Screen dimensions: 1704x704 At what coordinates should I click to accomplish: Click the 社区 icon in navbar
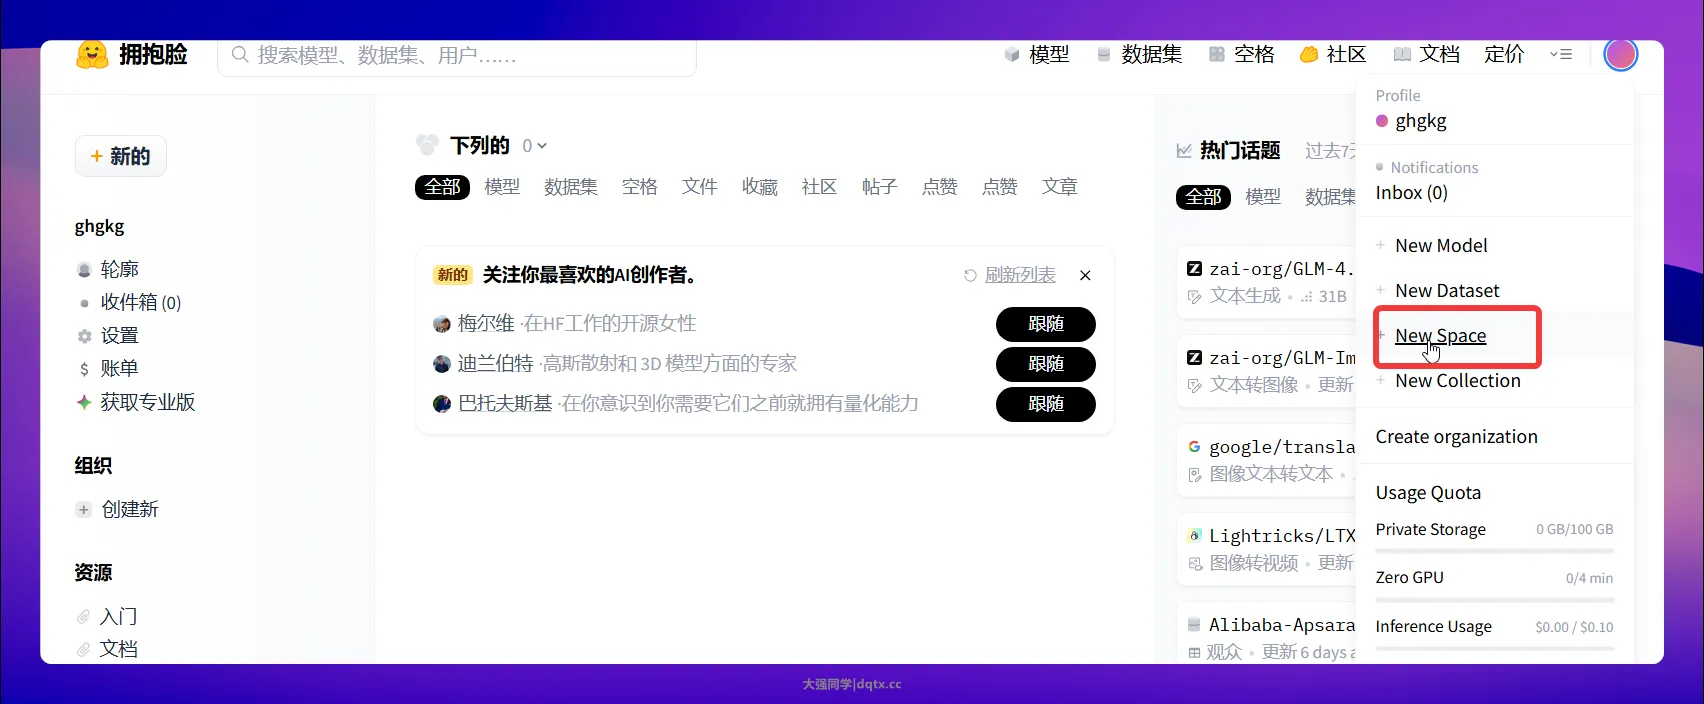(x=1308, y=55)
